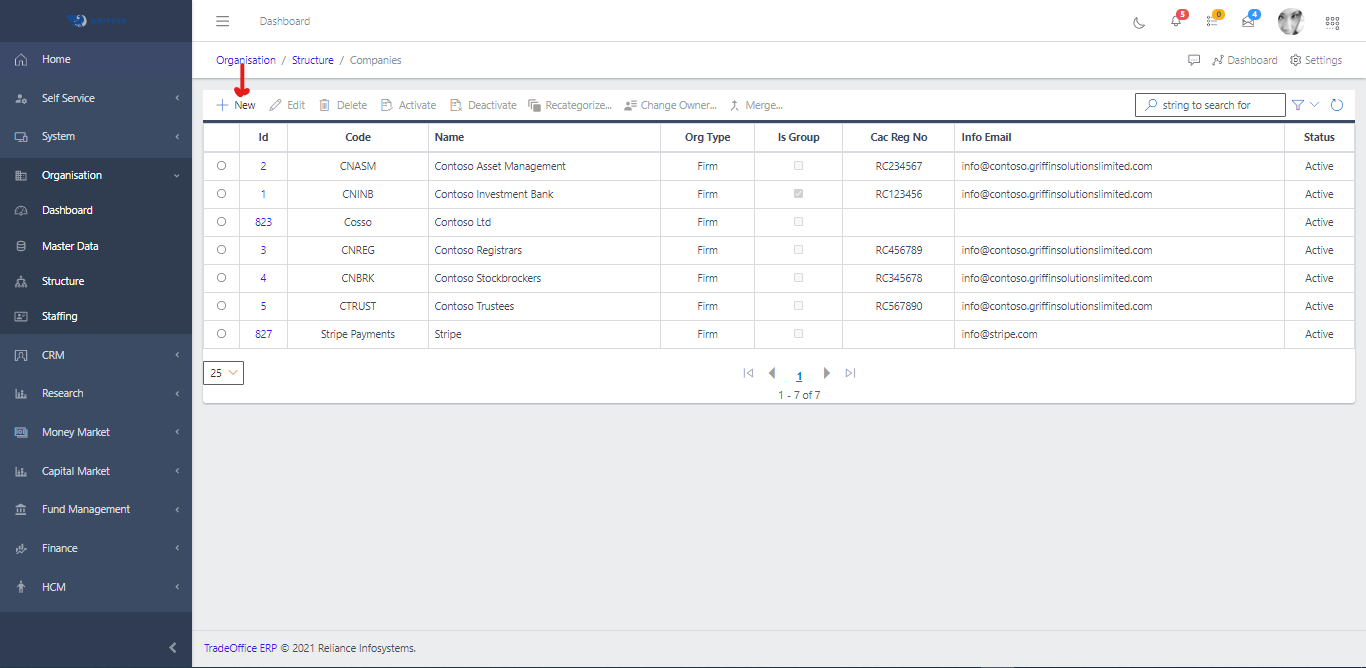Toggle dark mode moon icon
This screenshot has height=668, width=1366.
click(x=1139, y=22)
